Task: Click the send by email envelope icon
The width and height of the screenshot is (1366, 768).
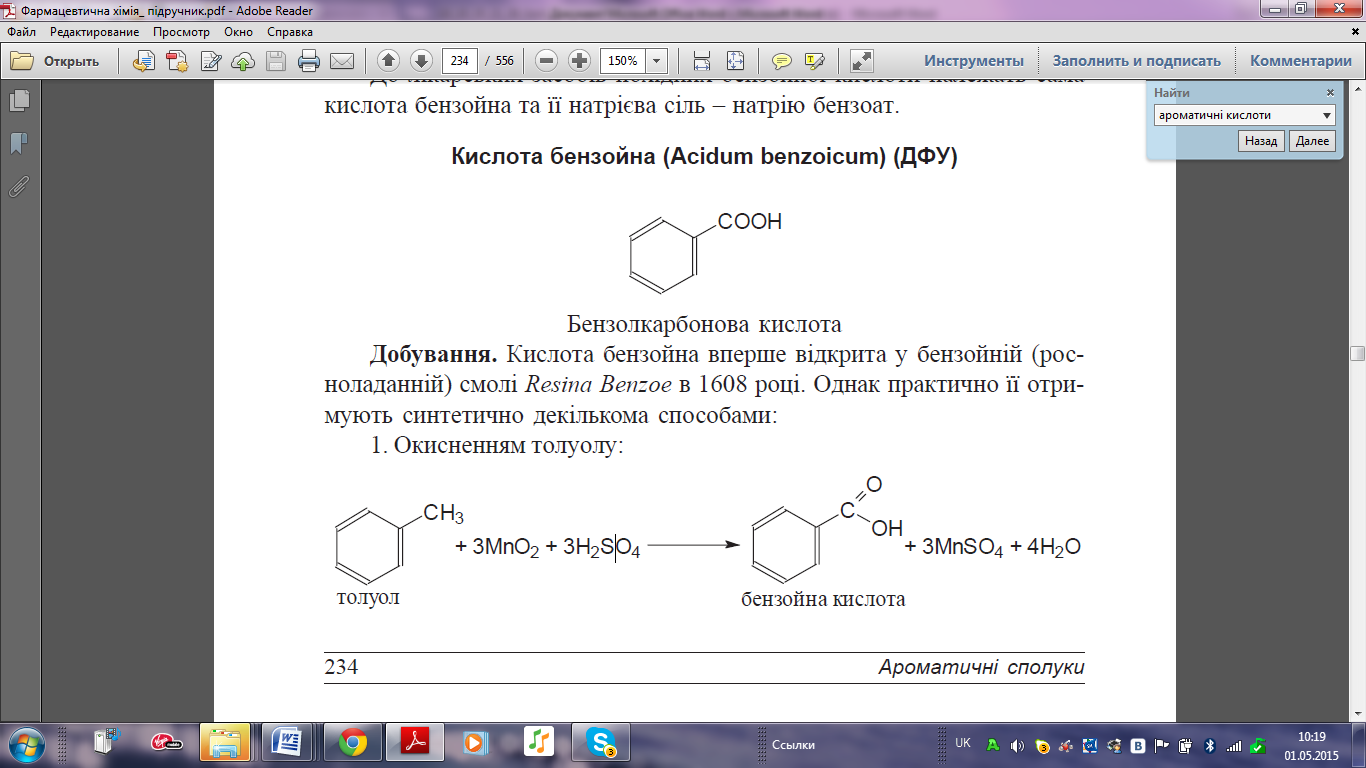Action: pos(342,61)
